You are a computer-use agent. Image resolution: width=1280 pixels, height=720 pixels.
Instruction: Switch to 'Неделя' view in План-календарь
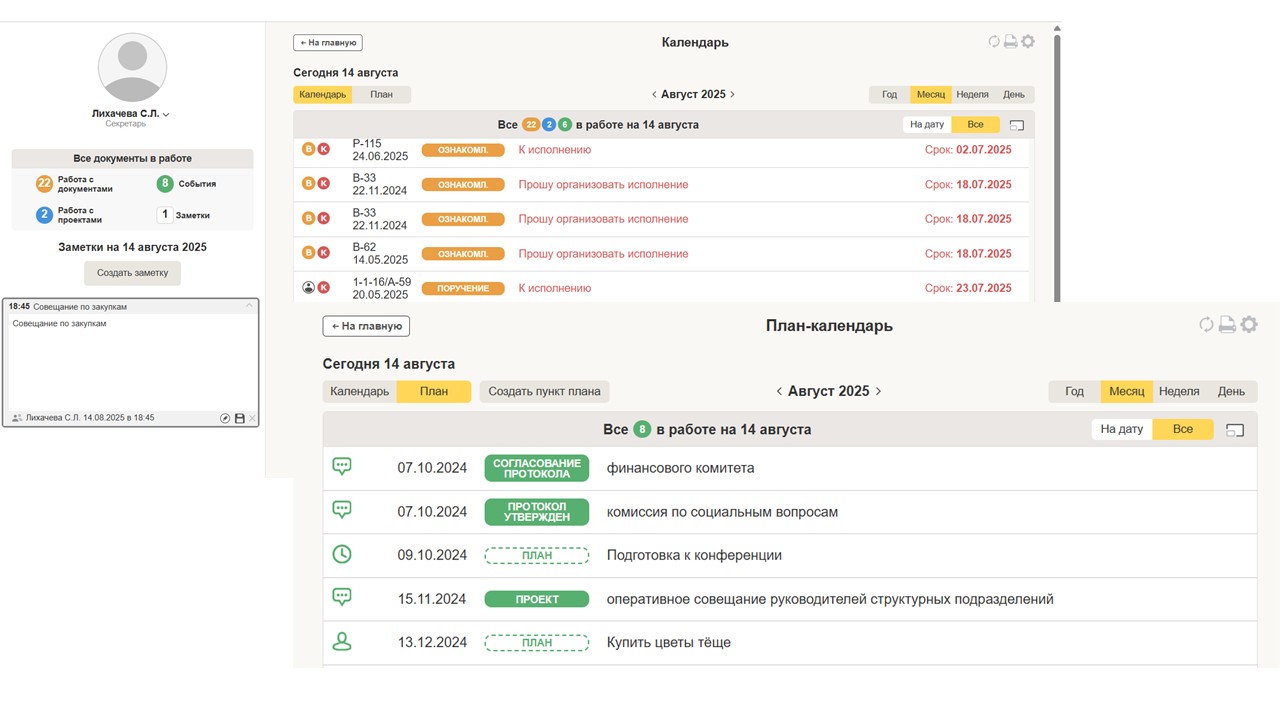pos(1179,391)
